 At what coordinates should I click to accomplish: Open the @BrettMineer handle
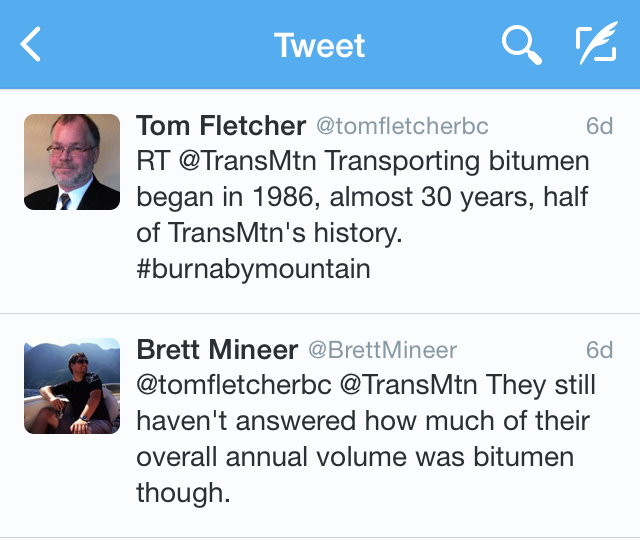[382, 350]
